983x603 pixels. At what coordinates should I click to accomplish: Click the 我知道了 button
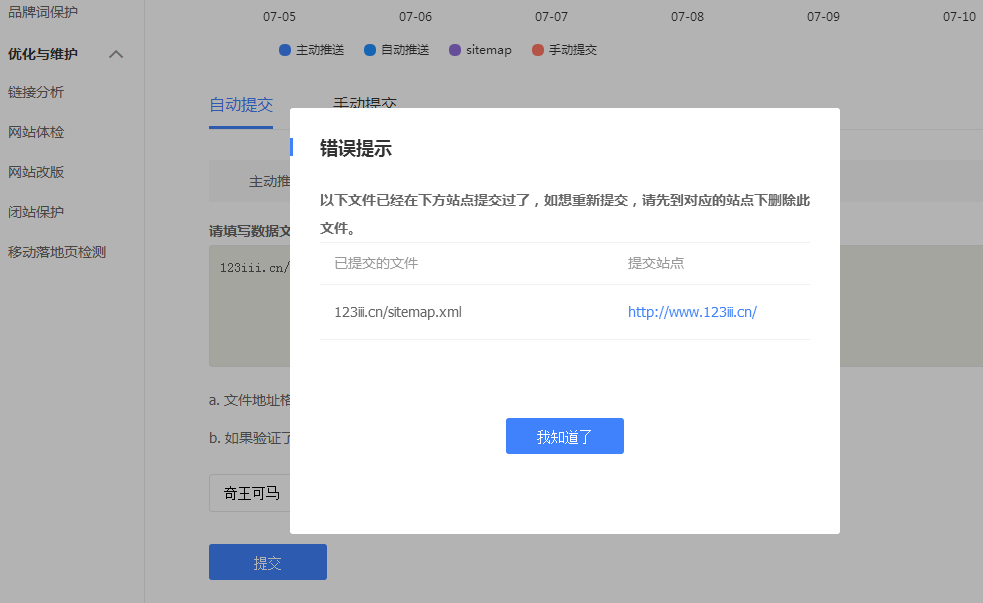tap(564, 436)
